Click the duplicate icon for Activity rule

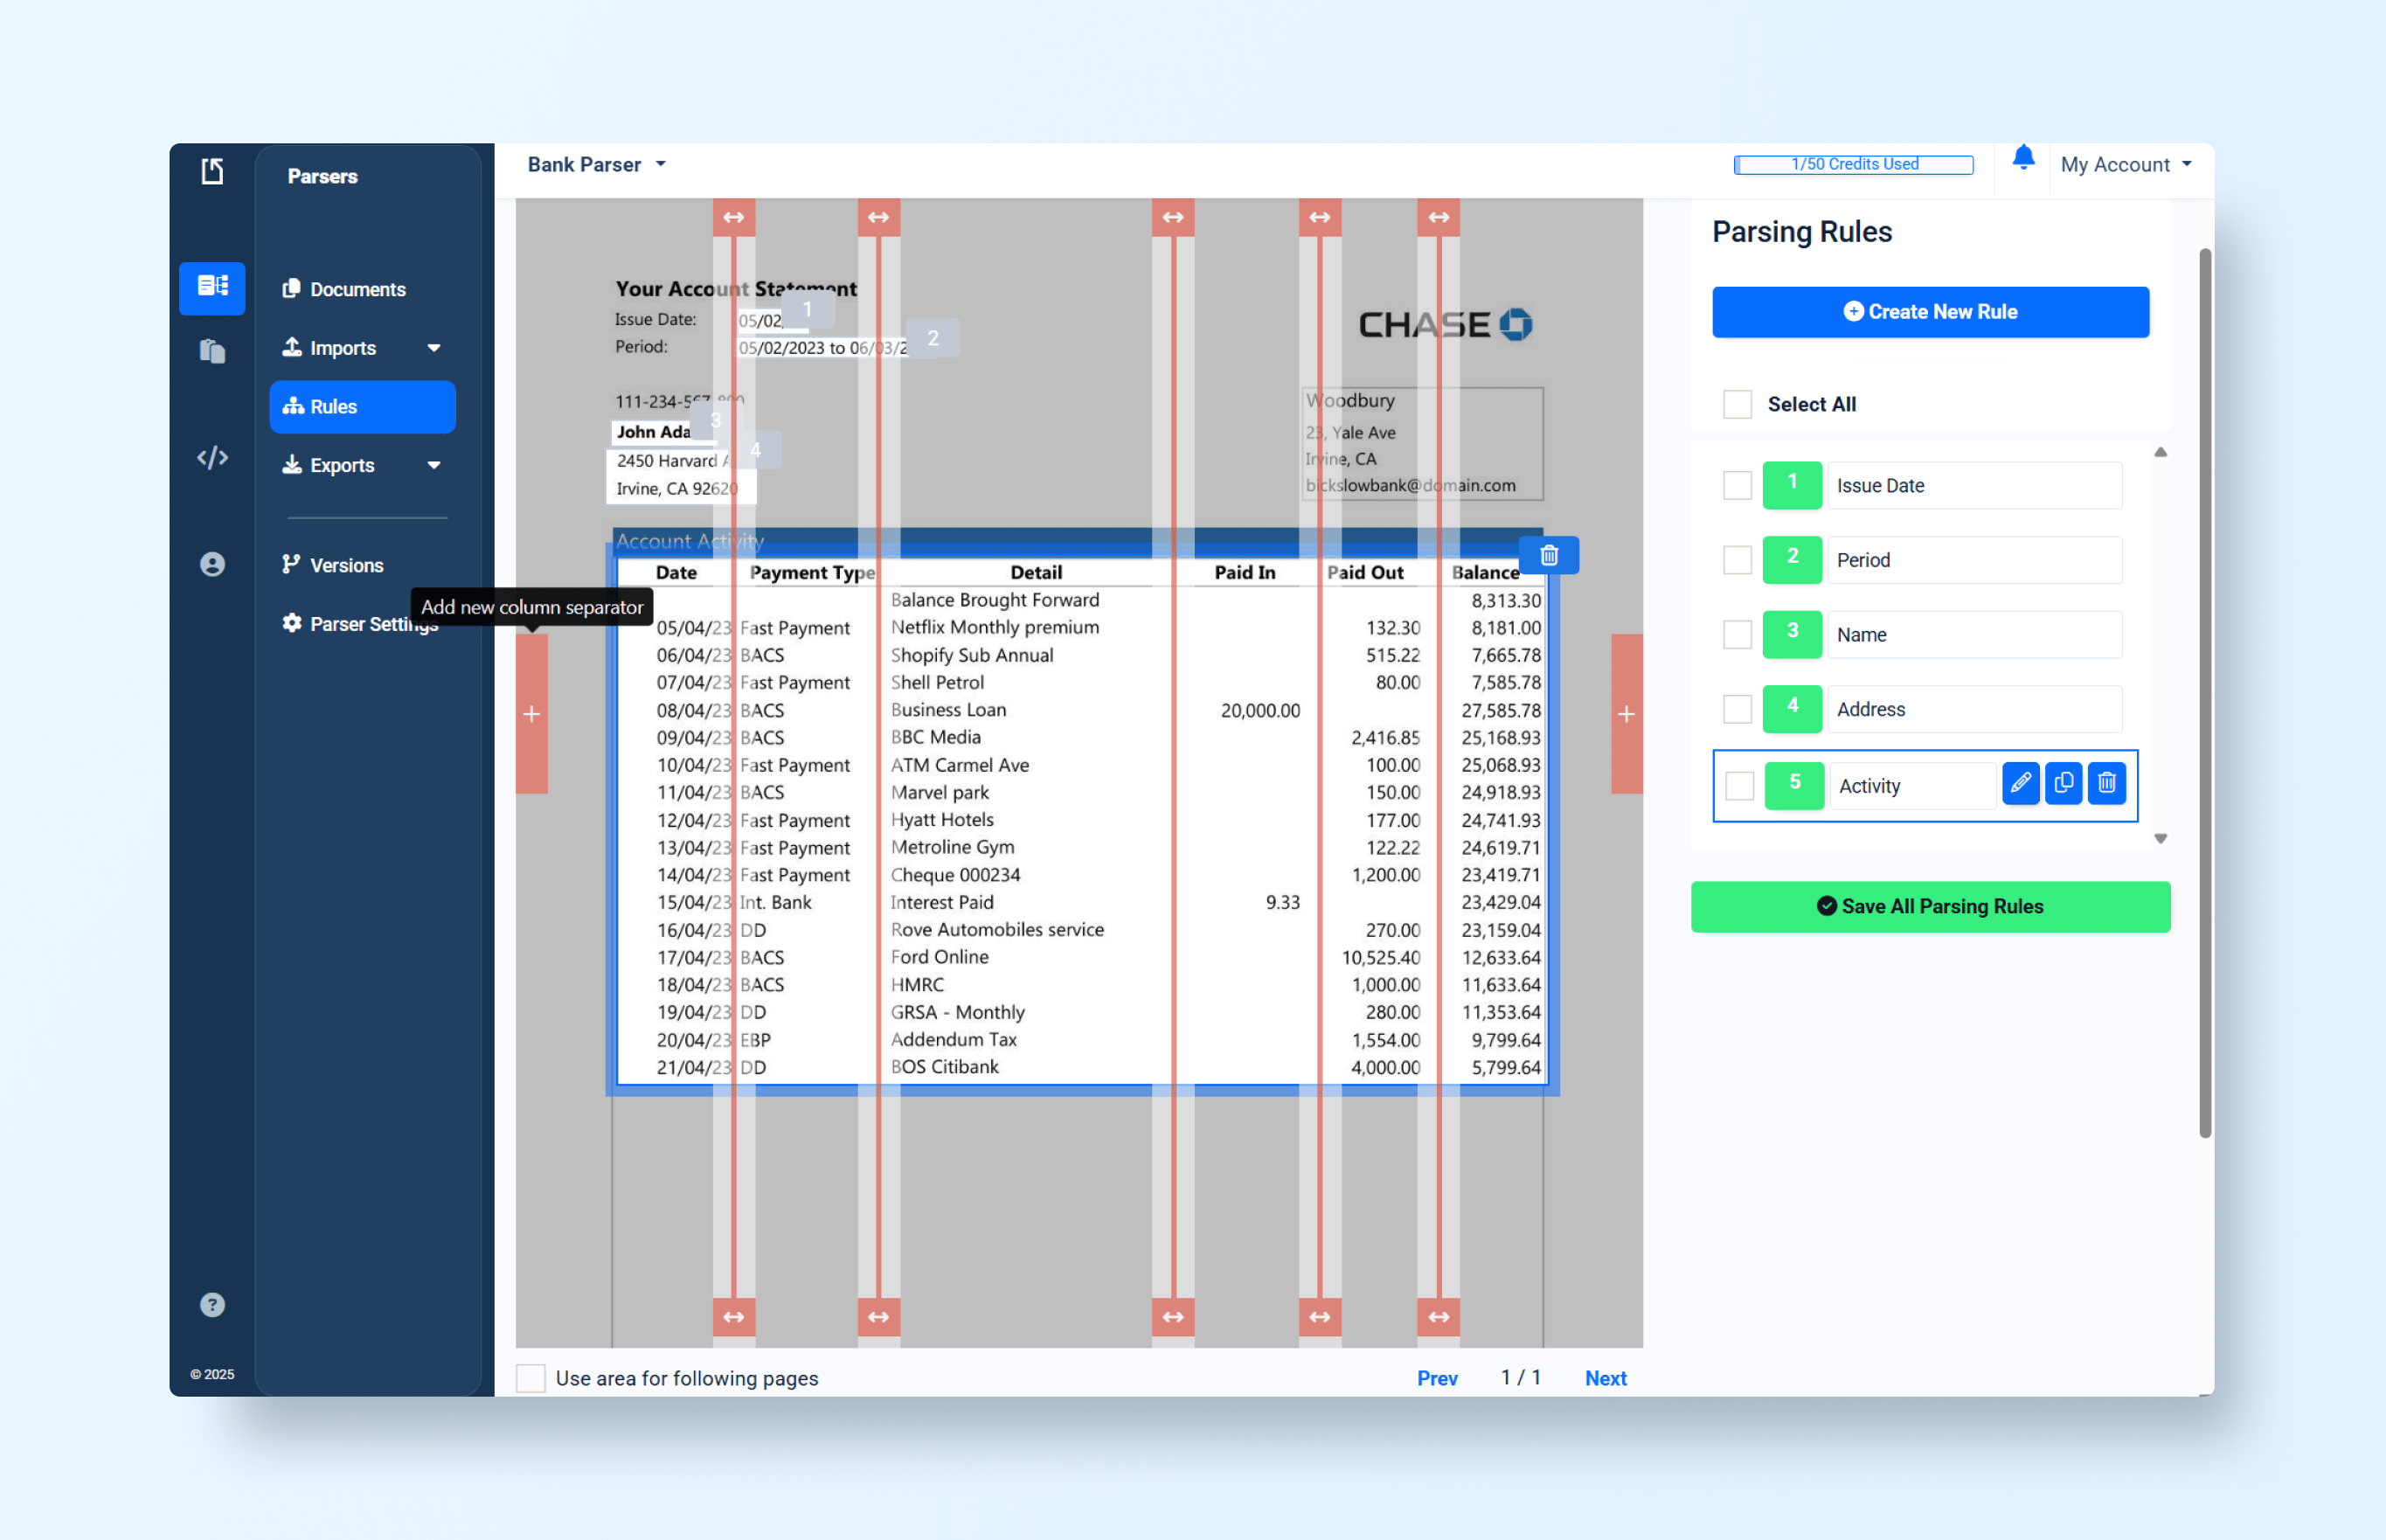[x=2063, y=783]
